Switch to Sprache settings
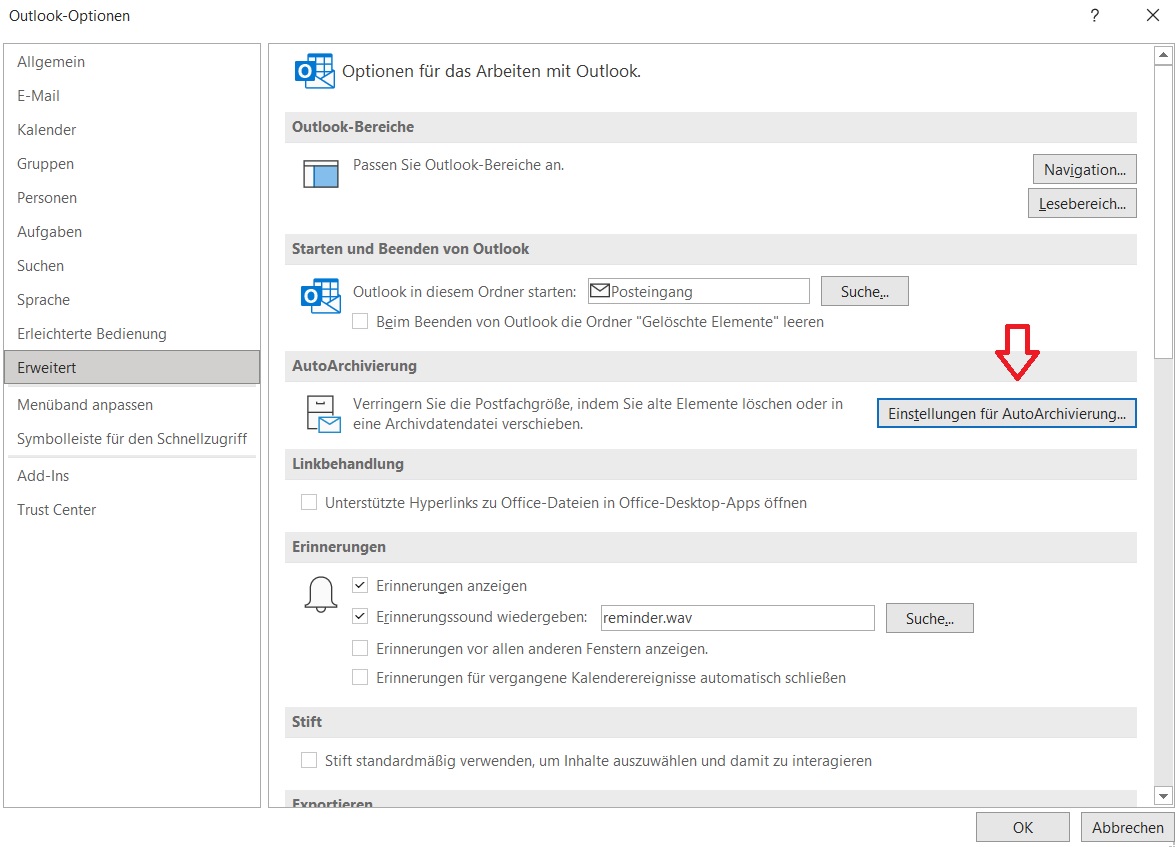This screenshot has height=847, width=1175. (132, 300)
